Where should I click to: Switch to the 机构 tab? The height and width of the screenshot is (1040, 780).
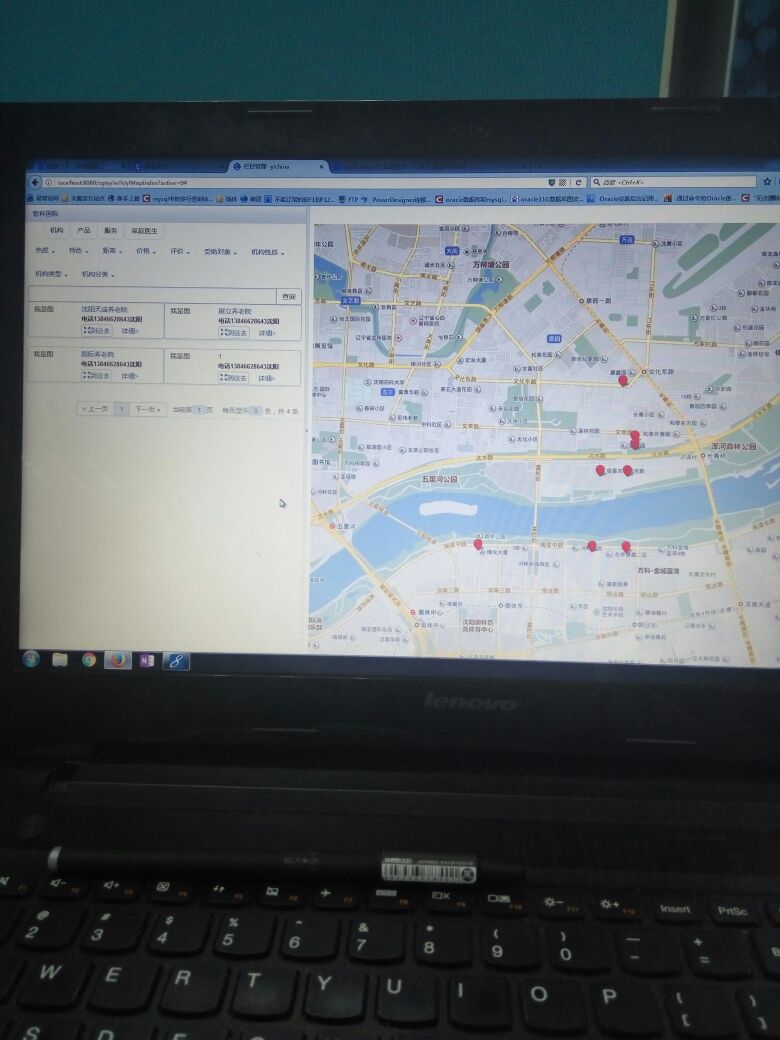pyautogui.click(x=56, y=230)
